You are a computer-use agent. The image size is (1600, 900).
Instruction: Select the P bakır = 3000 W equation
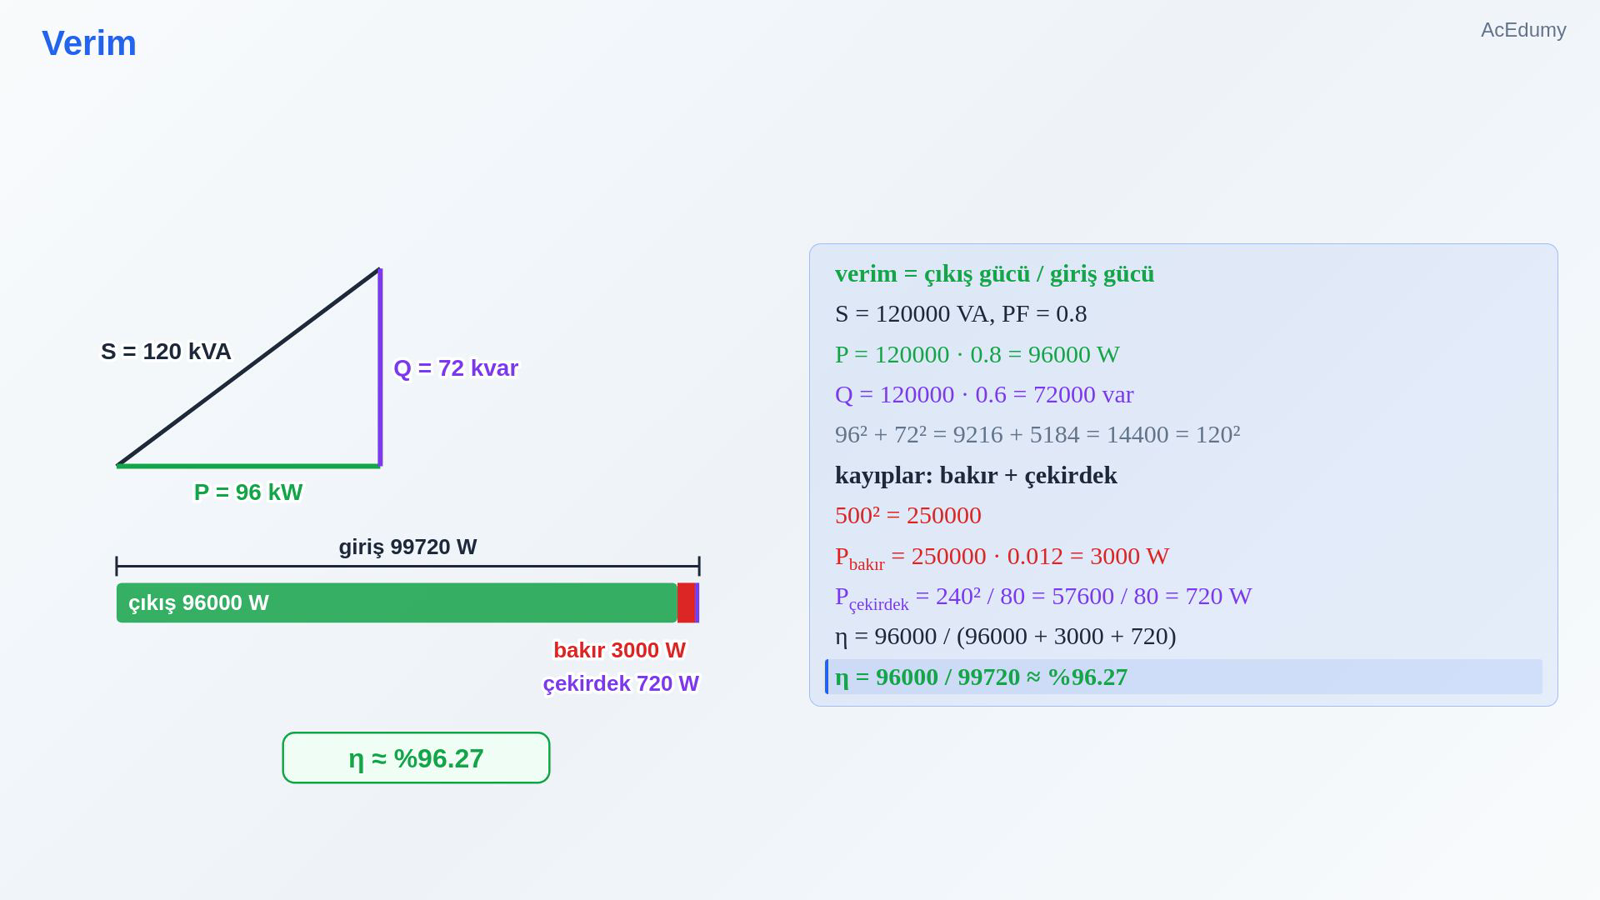(1002, 557)
